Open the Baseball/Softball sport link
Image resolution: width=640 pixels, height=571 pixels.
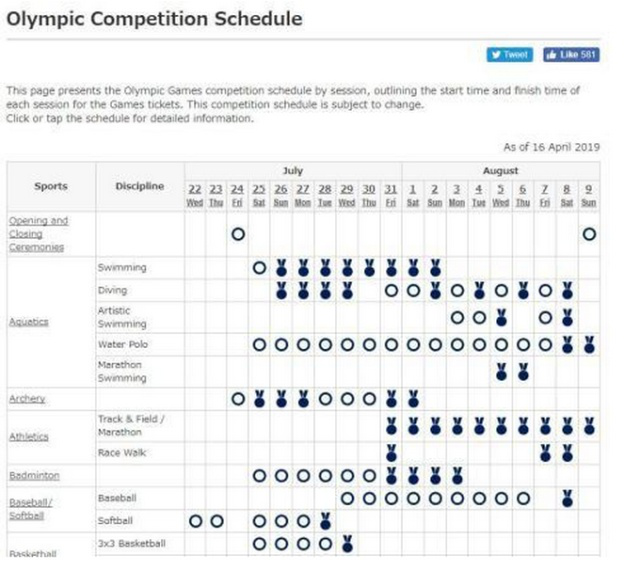[x=31, y=508]
